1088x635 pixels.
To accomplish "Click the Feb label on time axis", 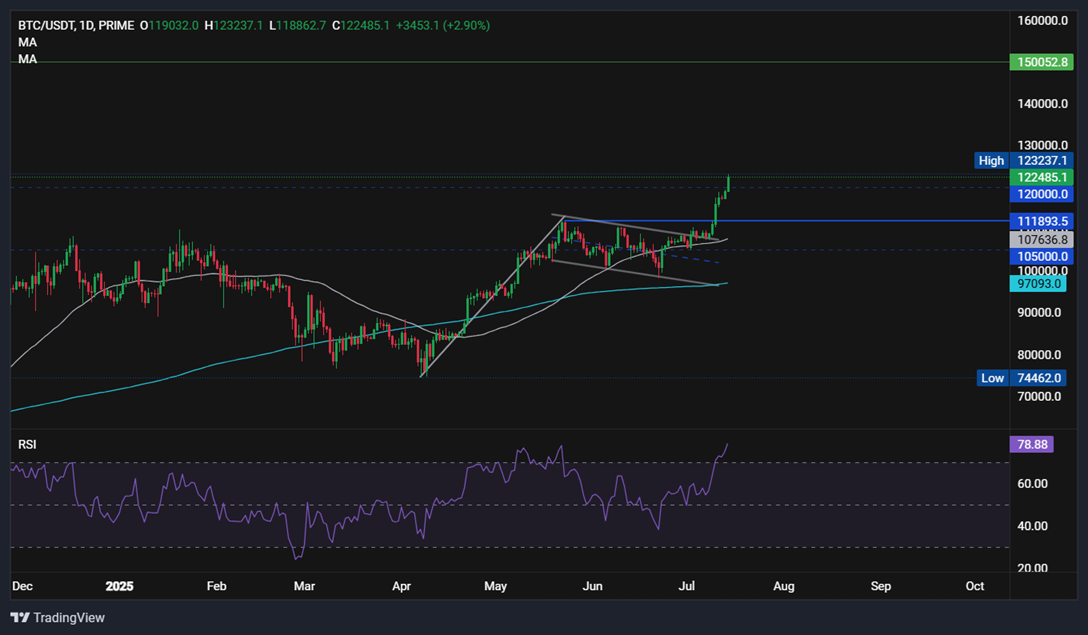I will 216,586.
